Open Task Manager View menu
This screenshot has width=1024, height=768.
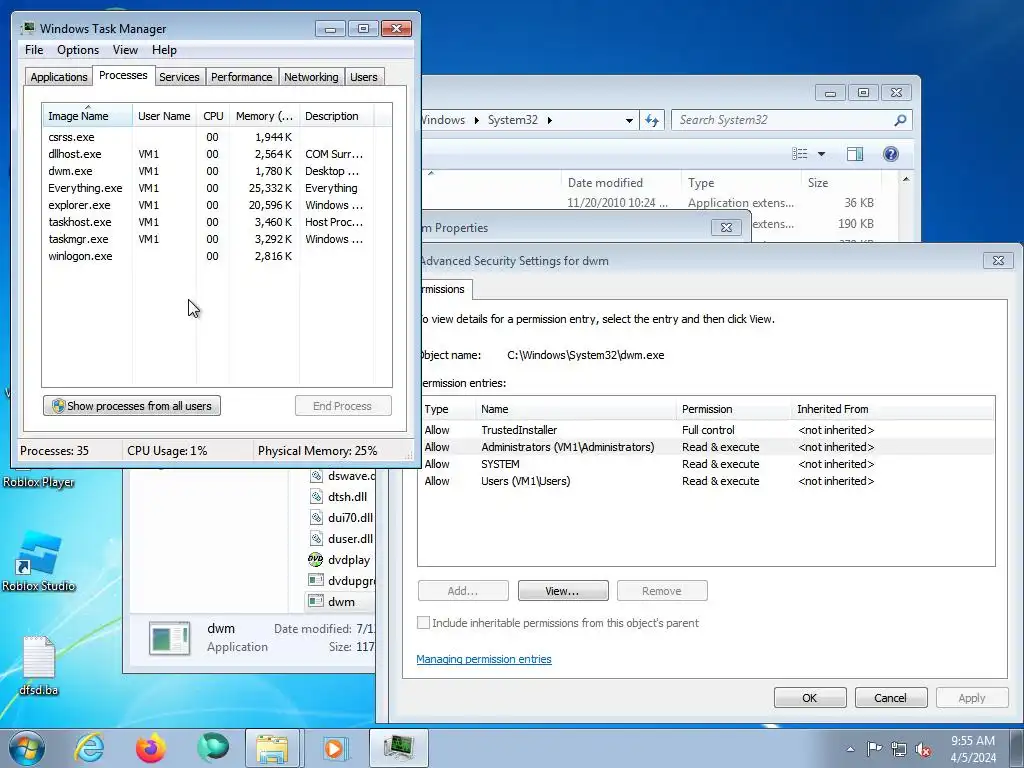point(125,50)
